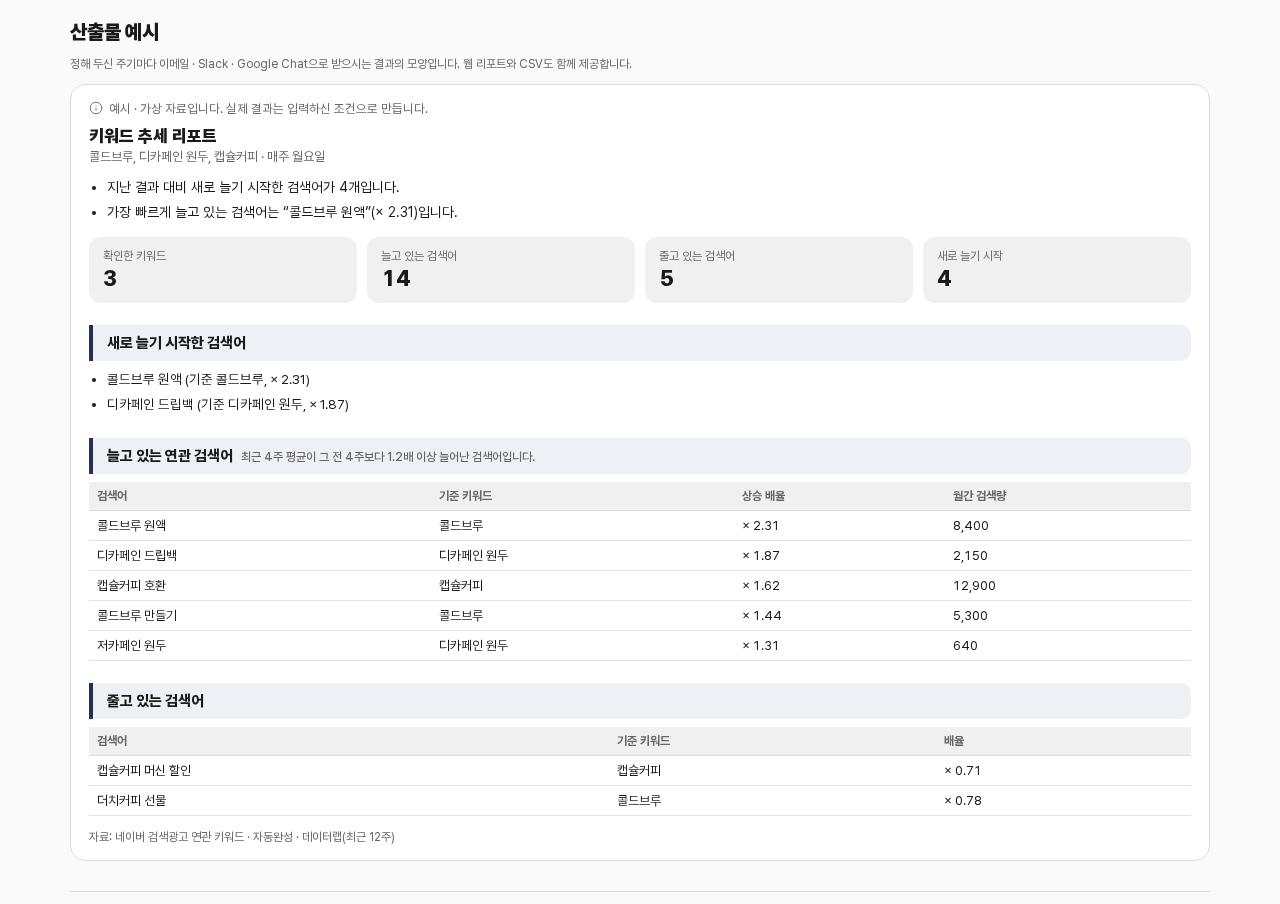Click the '월간 검색량' column header

980,496
